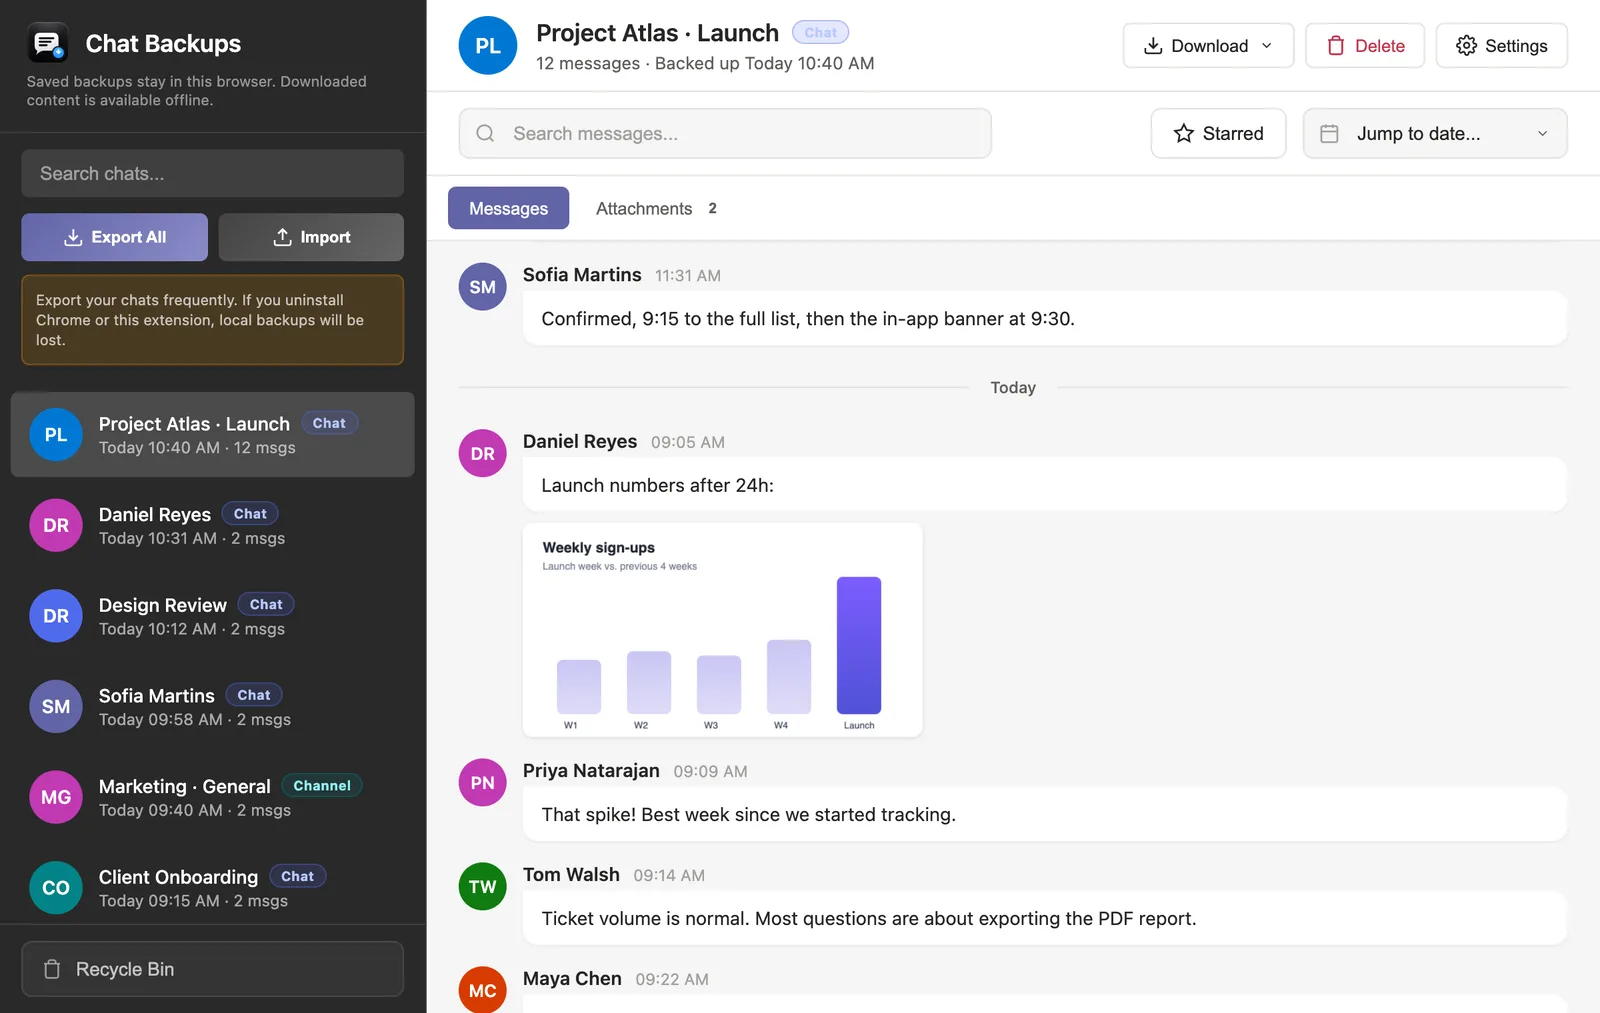This screenshot has height=1013, width=1600.
Task: Click the 'Launch numbers after 24h:' message
Action: click(1045, 485)
